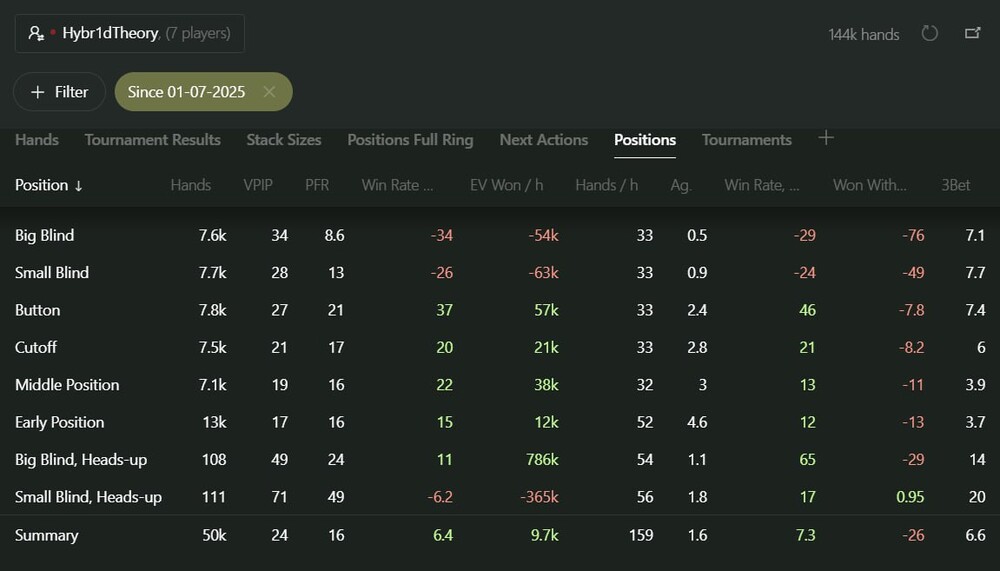Go to Positions Full Ring tab
This screenshot has height=571, width=1000.
pos(410,140)
